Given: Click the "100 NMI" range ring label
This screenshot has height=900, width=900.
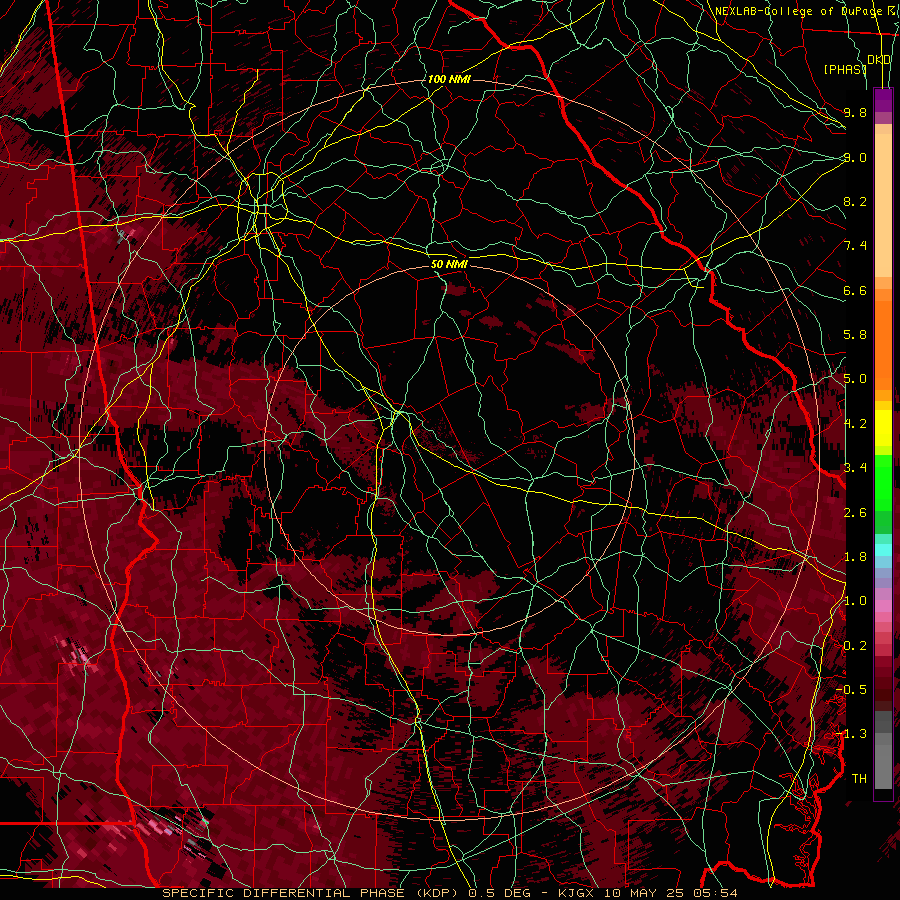Looking at the screenshot, I should [x=449, y=79].
